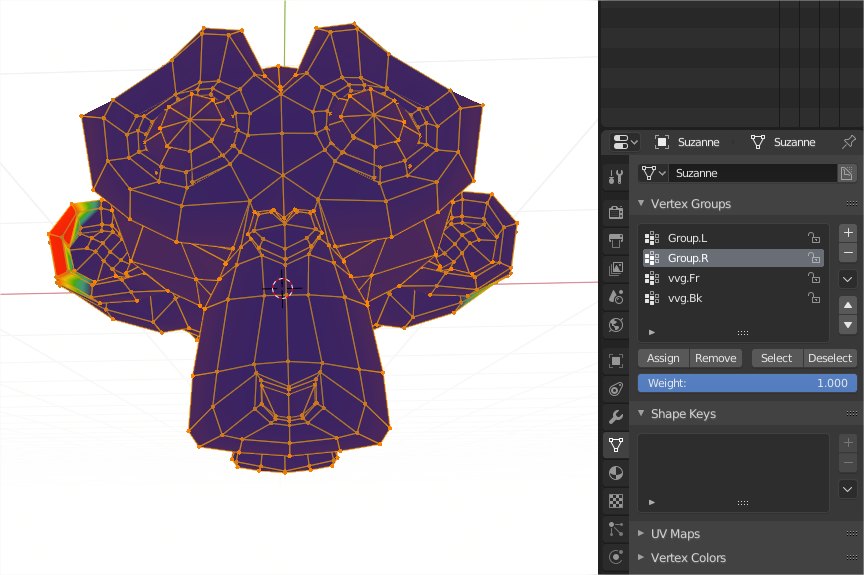Open the Particles properties tab icon
This screenshot has height=575, width=864.
click(x=616, y=529)
